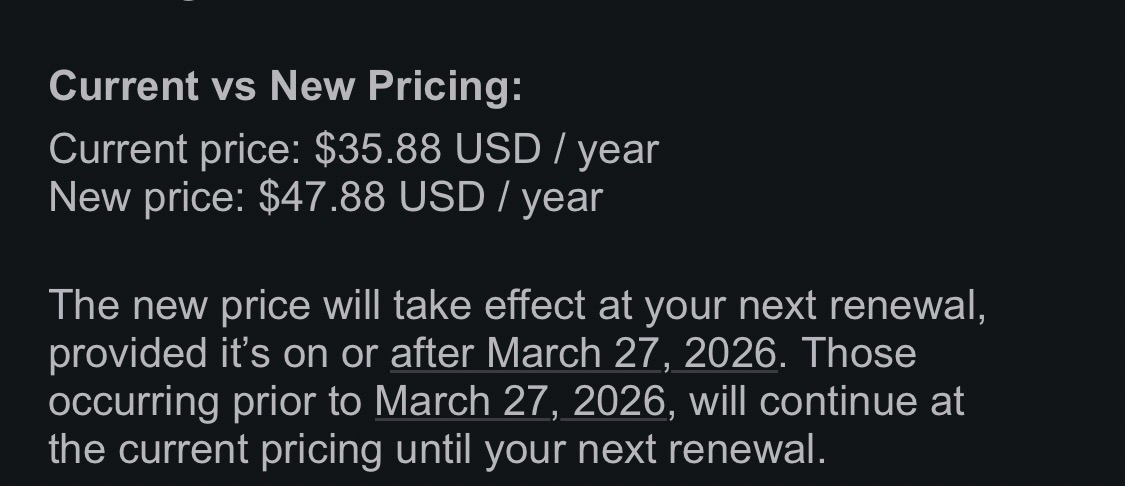
Task: Click the phrase "occurring prior to"
Action: 205,401
